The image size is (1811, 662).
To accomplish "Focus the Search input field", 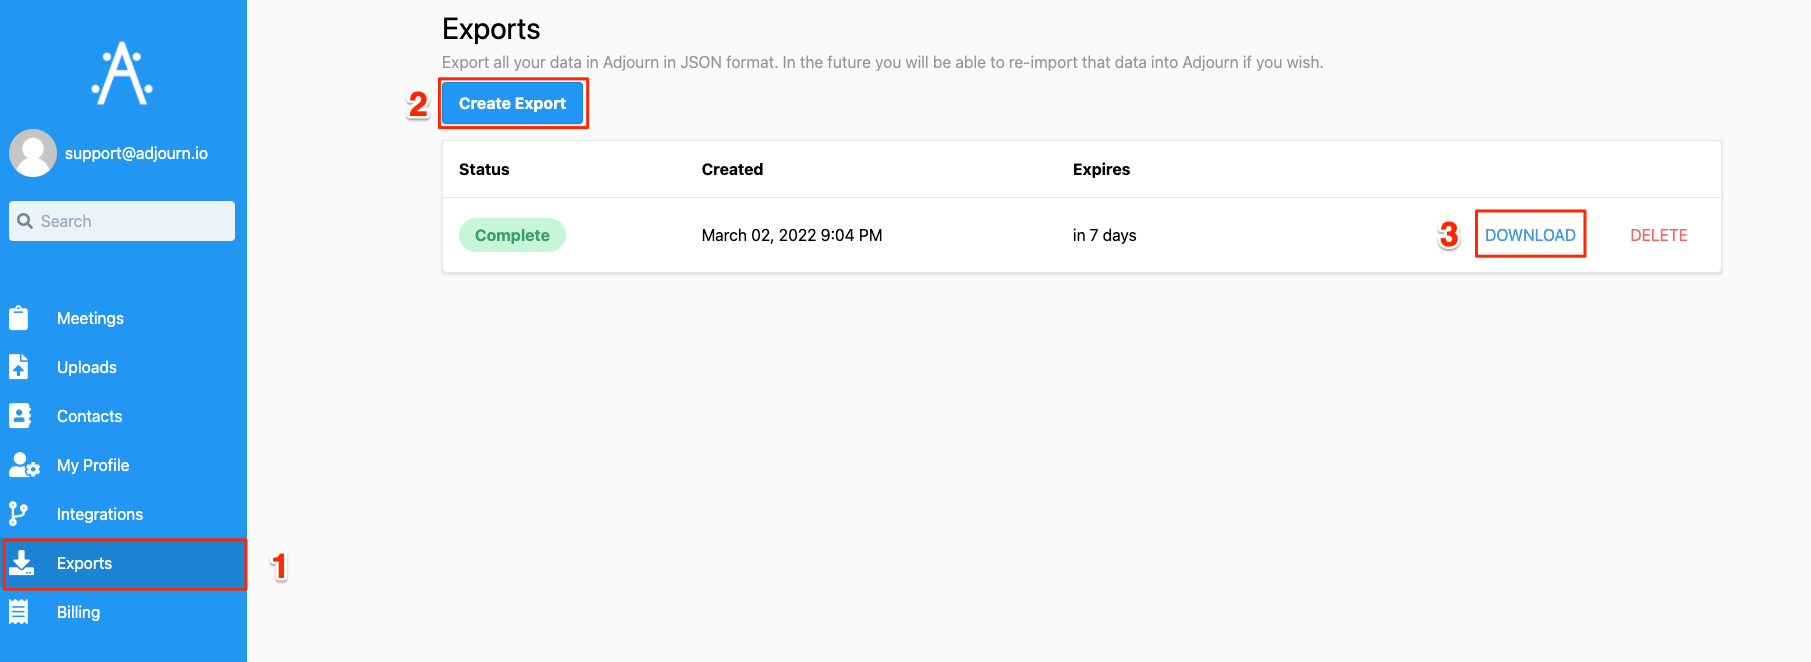I will pos(135,221).
